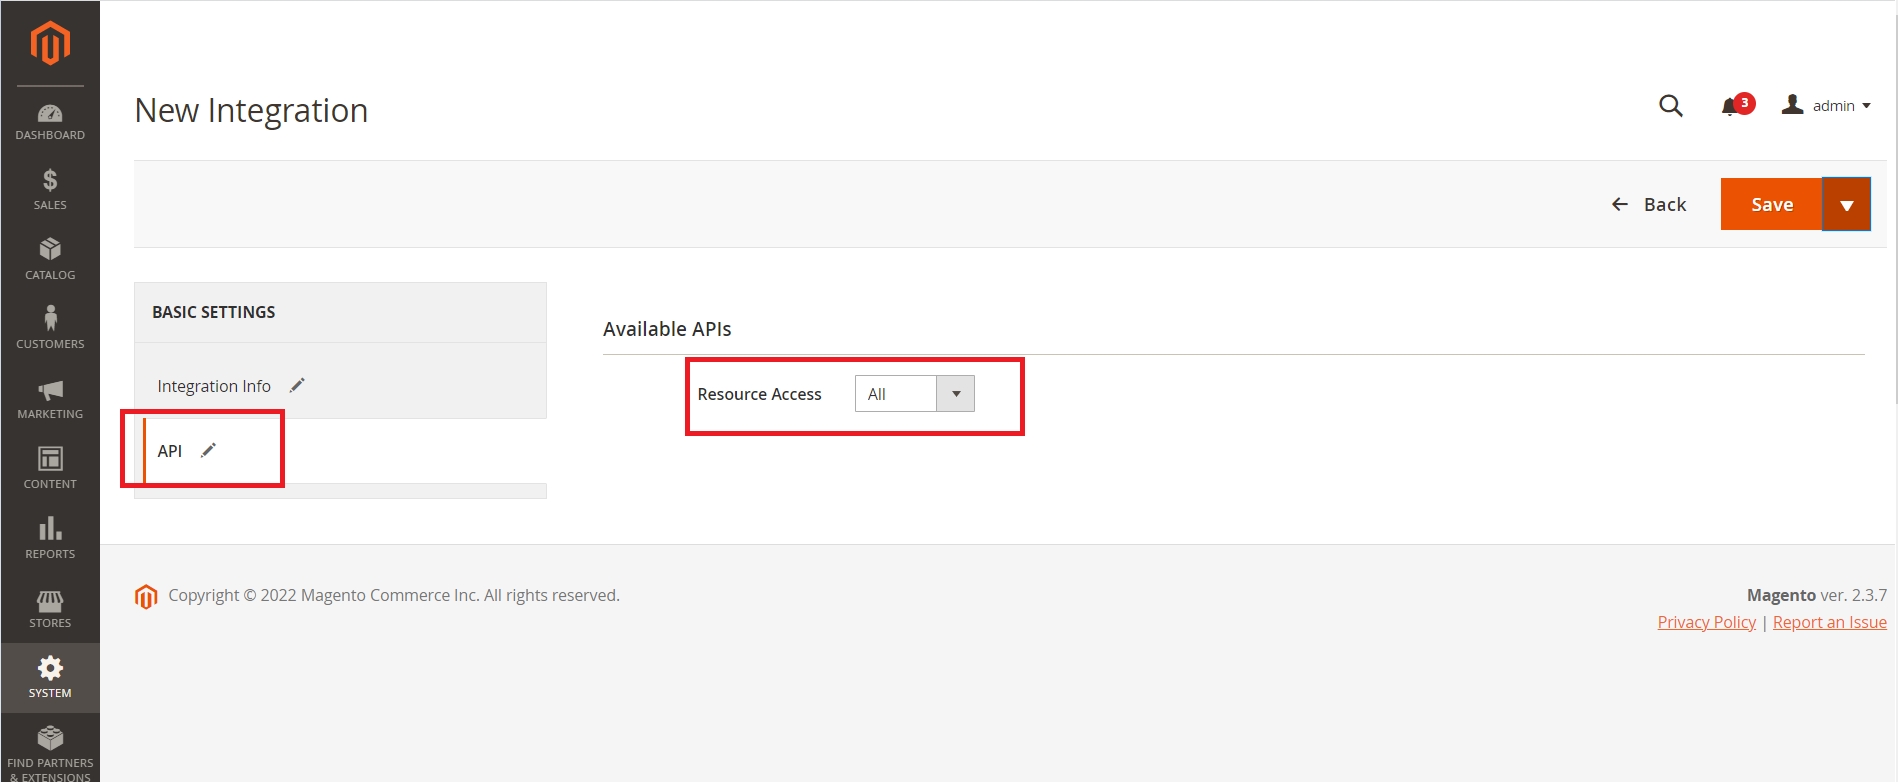Click the search magnifier icon
This screenshot has width=1898, height=782.
click(1670, 106)
